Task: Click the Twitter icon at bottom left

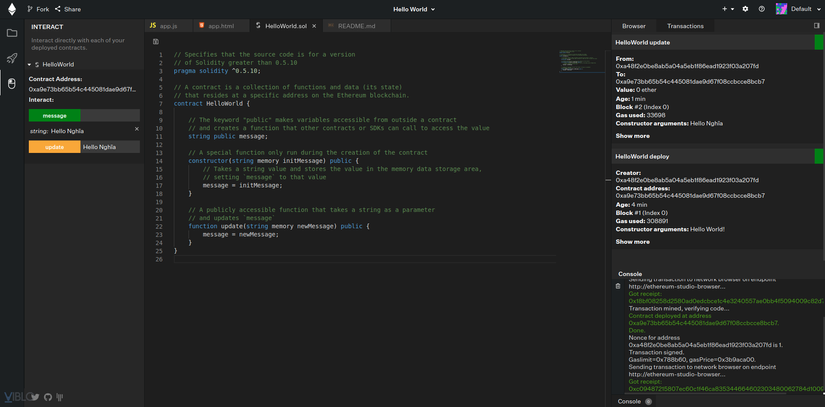Action: [35, 397]
